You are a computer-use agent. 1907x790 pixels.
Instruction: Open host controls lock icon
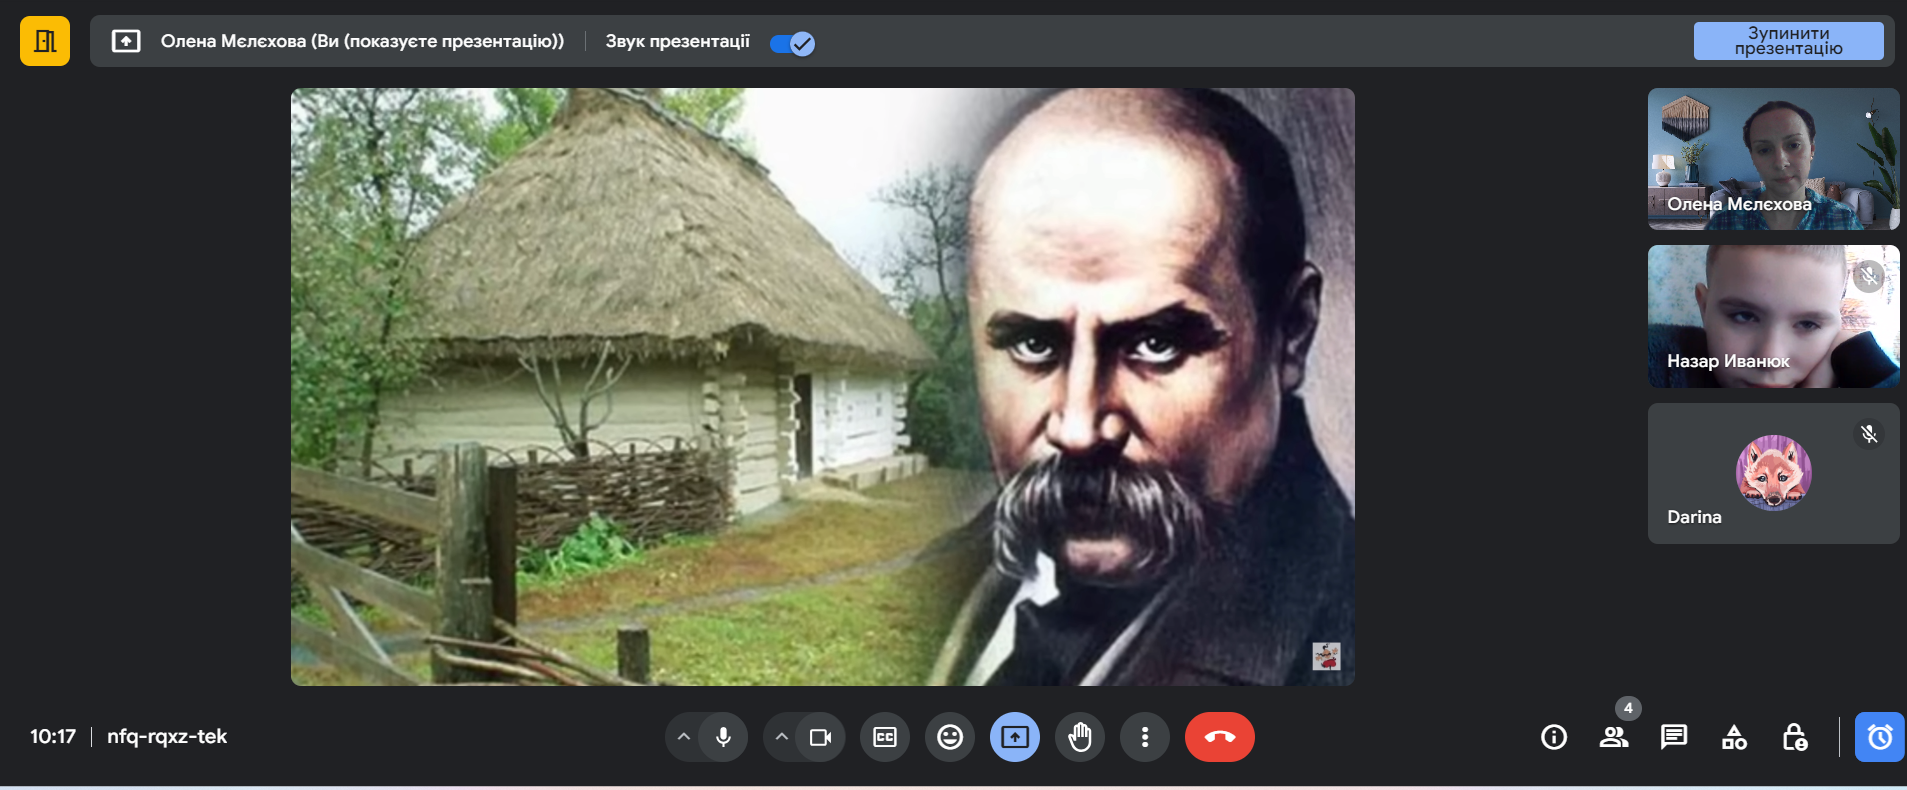pyautogui.click(x=1794, y=737)
